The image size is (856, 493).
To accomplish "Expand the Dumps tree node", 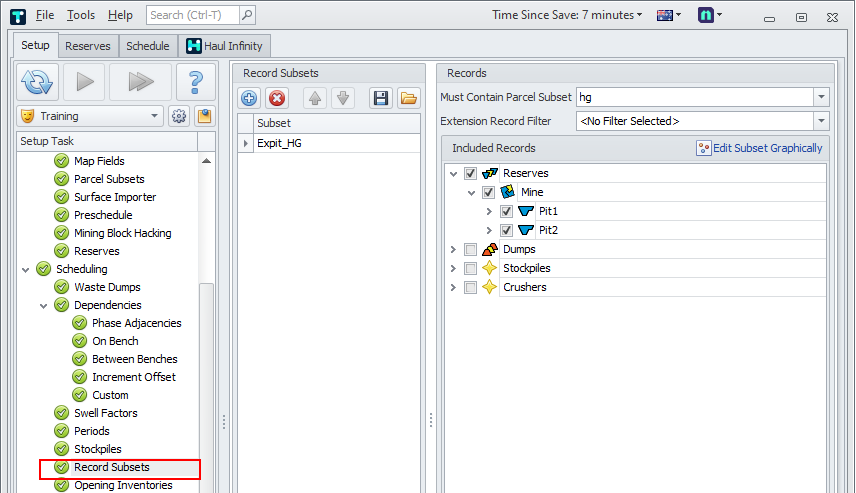I will pos(453,250).
